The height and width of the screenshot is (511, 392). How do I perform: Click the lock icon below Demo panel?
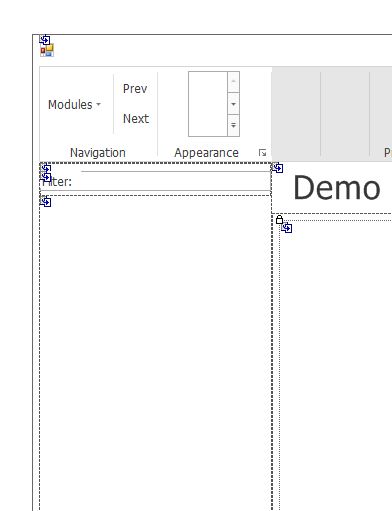279,220
